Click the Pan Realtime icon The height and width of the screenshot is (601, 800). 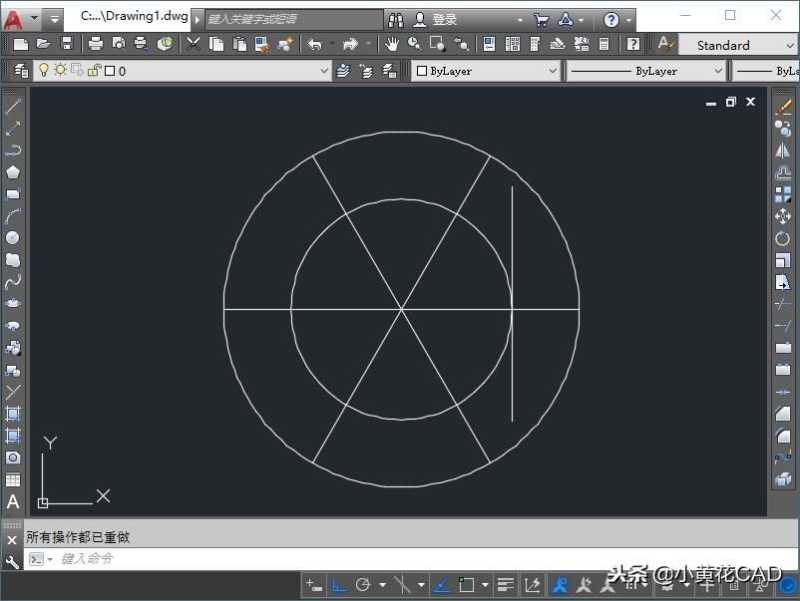(x=390, y=44)
